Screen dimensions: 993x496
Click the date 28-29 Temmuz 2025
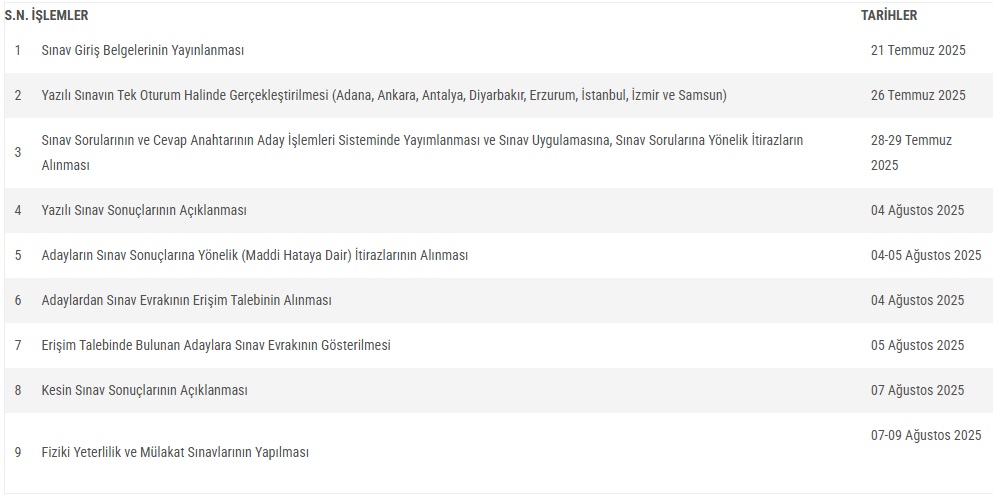click(911, 152)
